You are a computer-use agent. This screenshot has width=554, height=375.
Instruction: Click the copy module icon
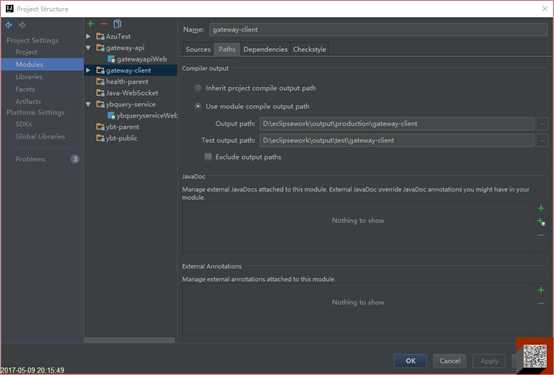(117, 24)
